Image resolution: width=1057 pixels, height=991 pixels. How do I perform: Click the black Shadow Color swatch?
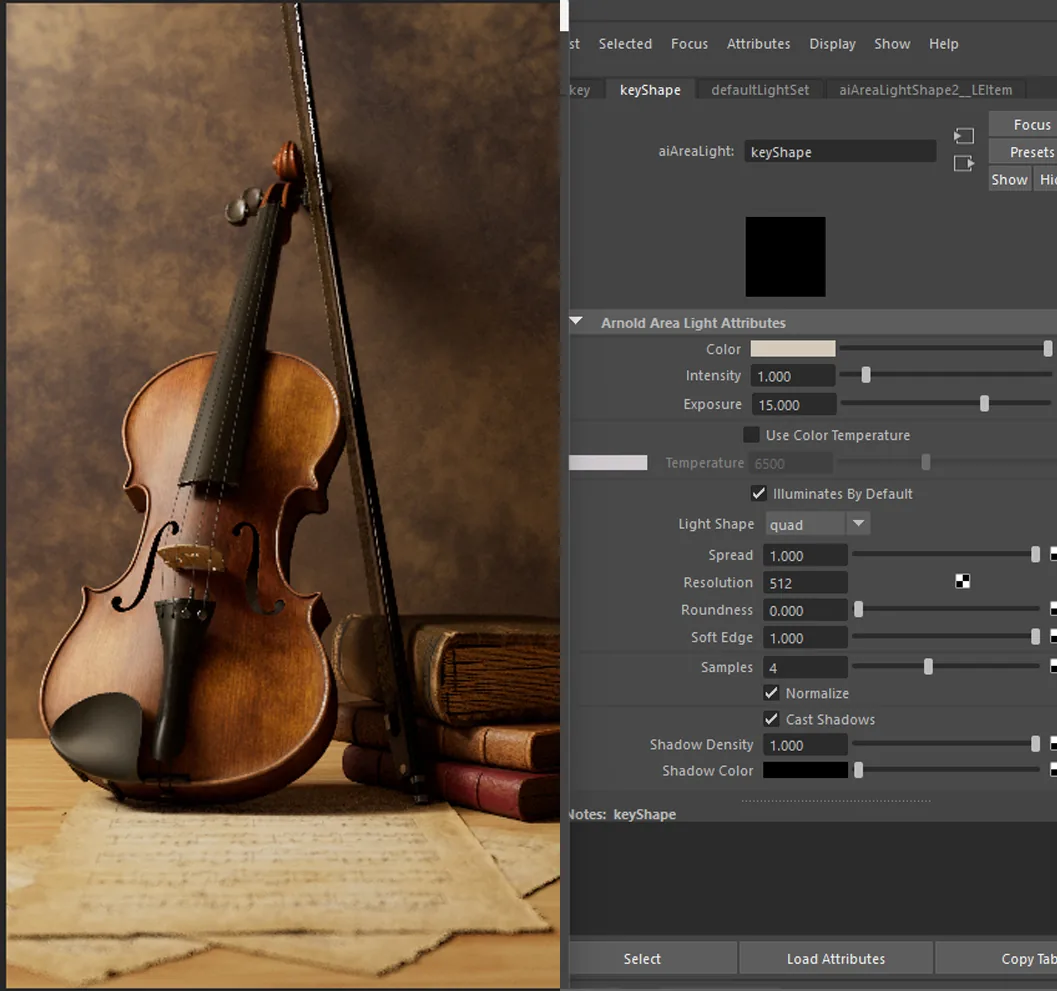805,770
